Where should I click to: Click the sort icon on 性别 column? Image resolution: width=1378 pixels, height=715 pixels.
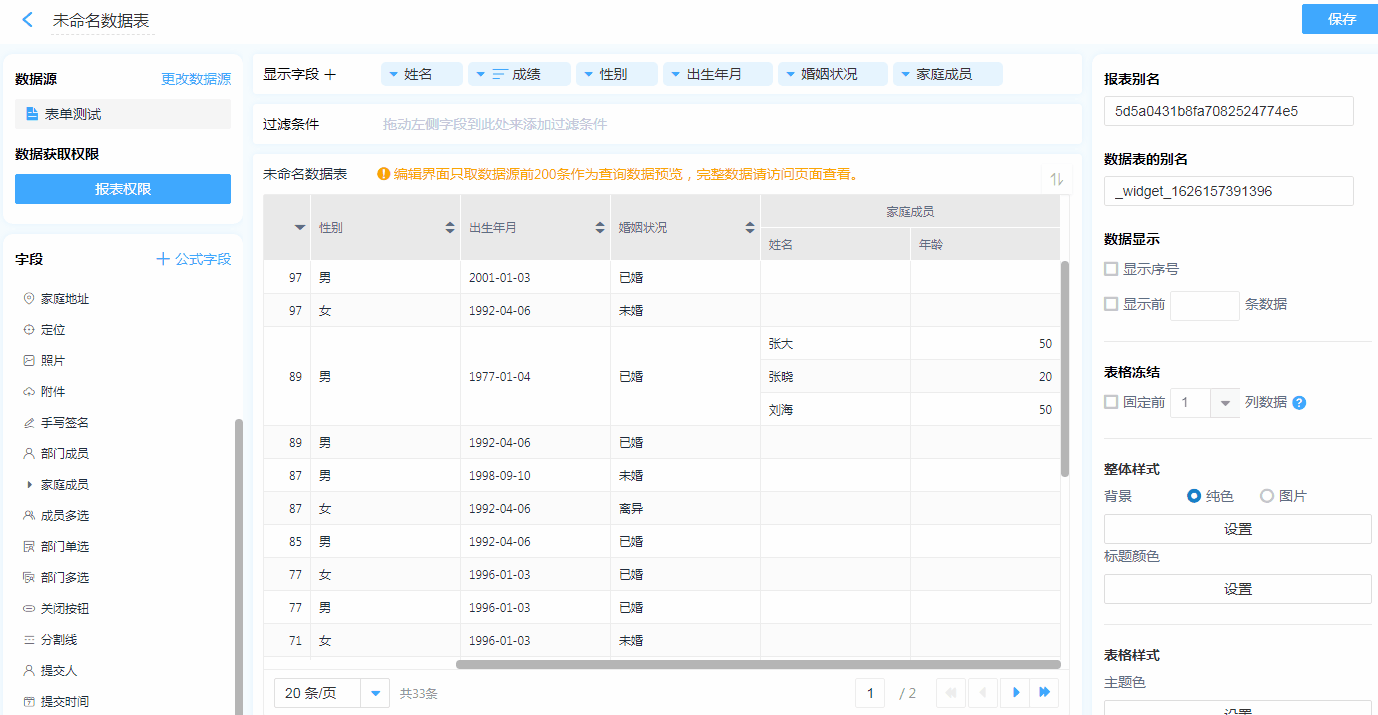point(450,228)
